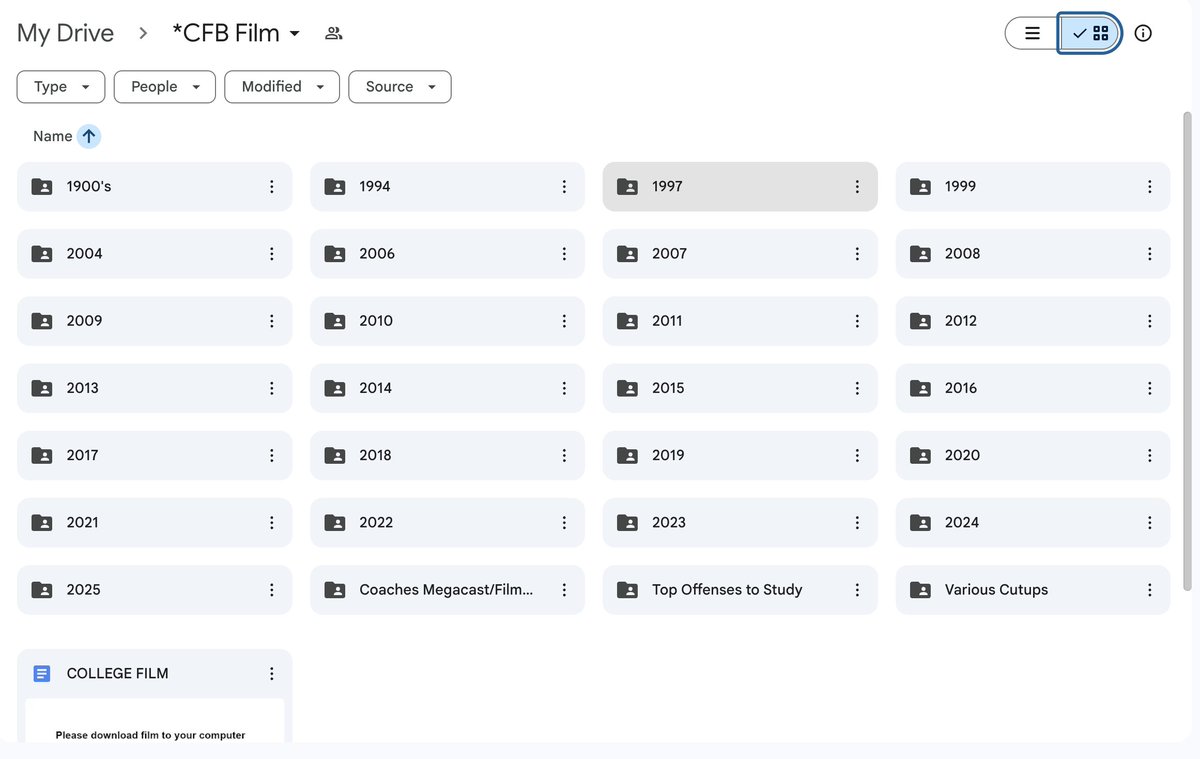Image resolution: width=1200 pixels, height=759 pixels.
Task: Select the highlighted 1997 folder name
Action: click(x=667, y=187)
